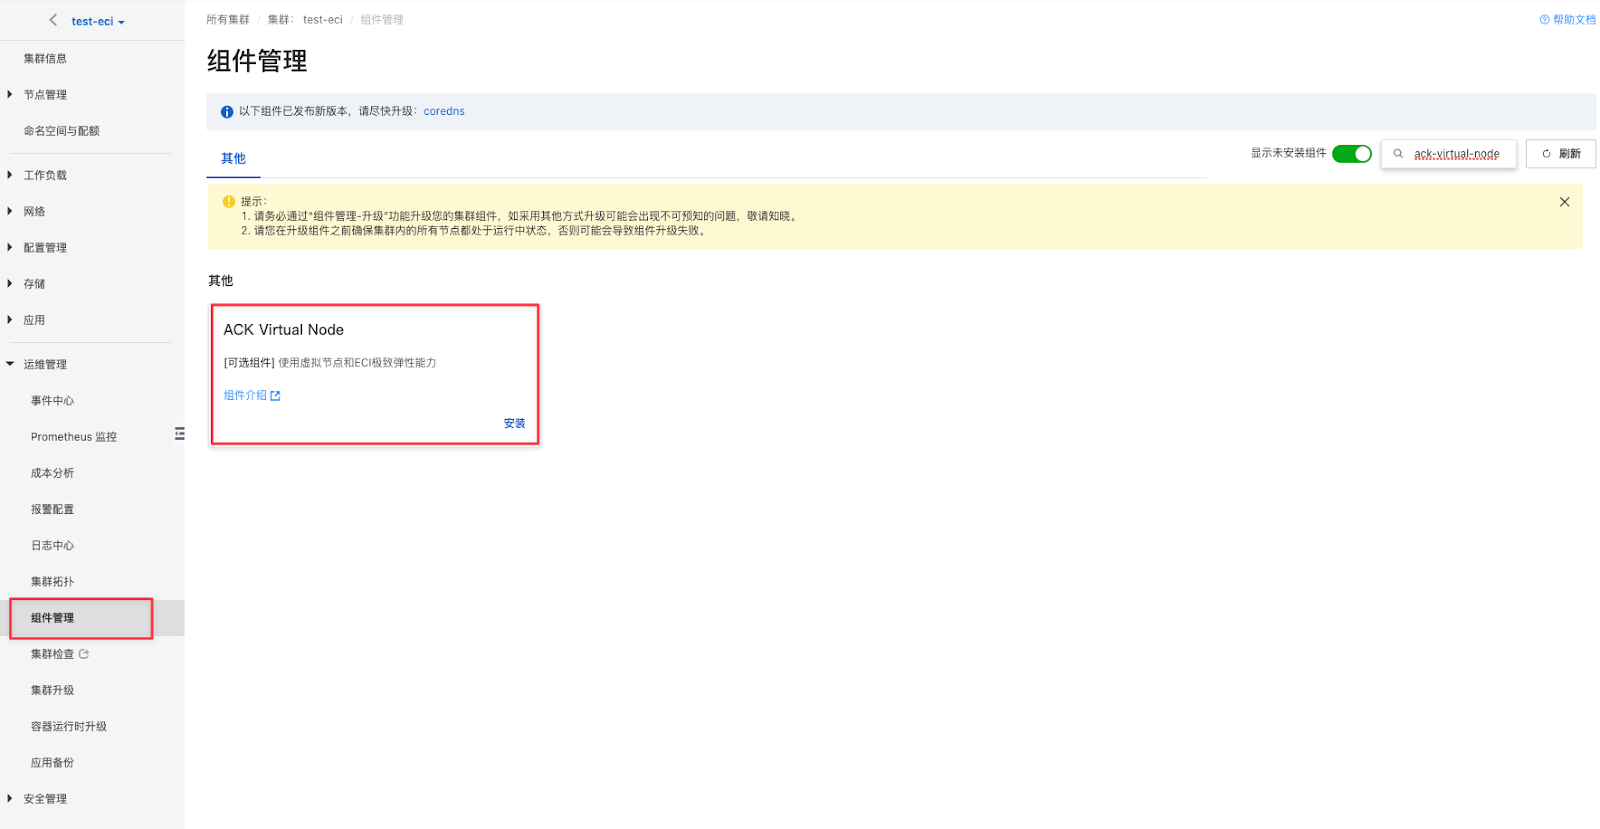Click the help document question icon
This screenshot has height=829, width=1600.
pyautogui.click(x=1544, y=20)
